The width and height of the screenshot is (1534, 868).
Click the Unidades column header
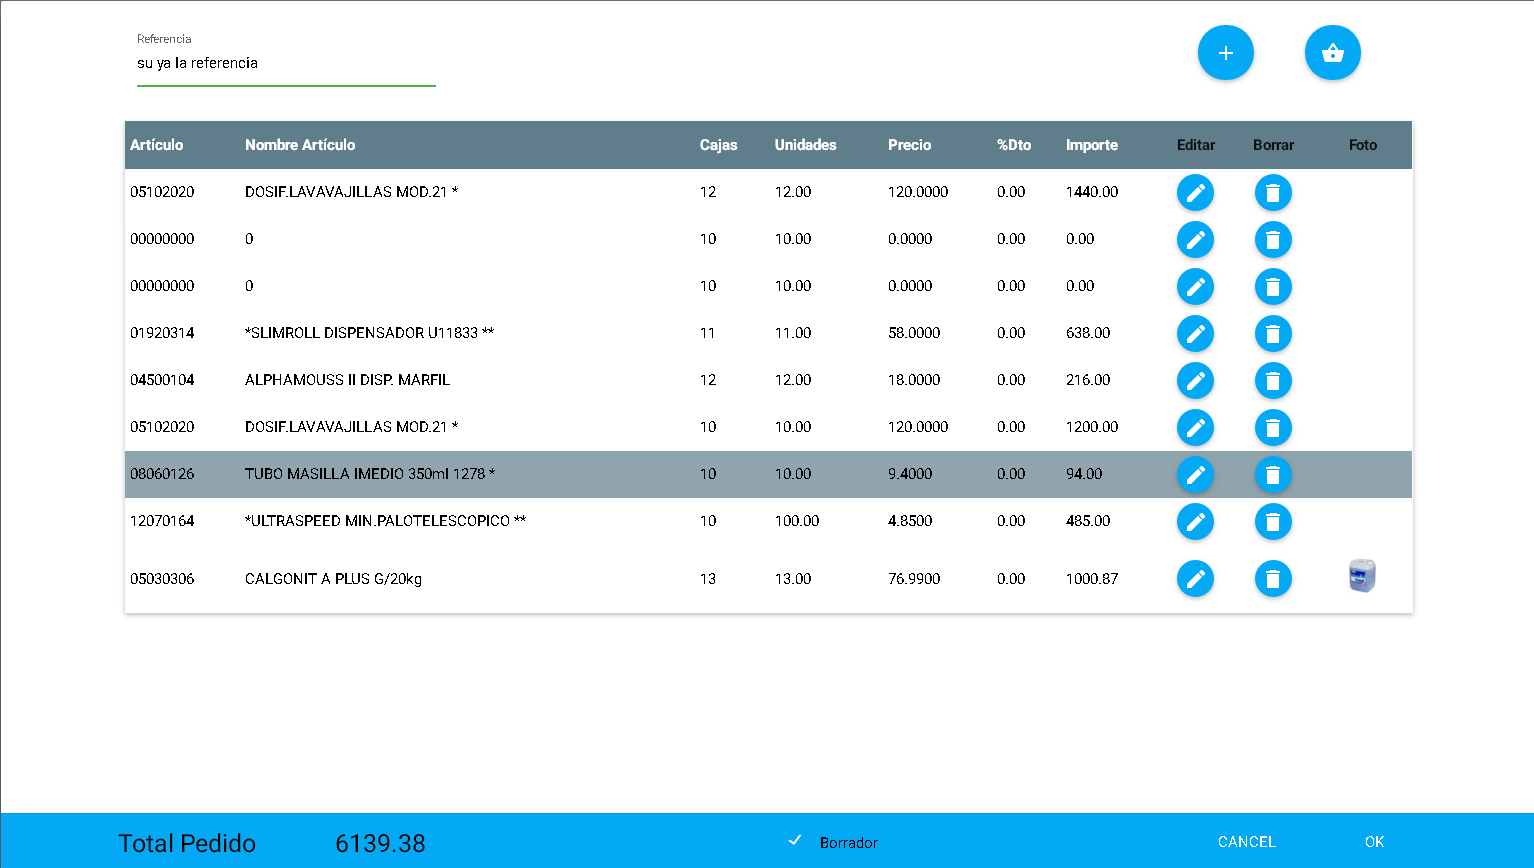tap(805, 145)
